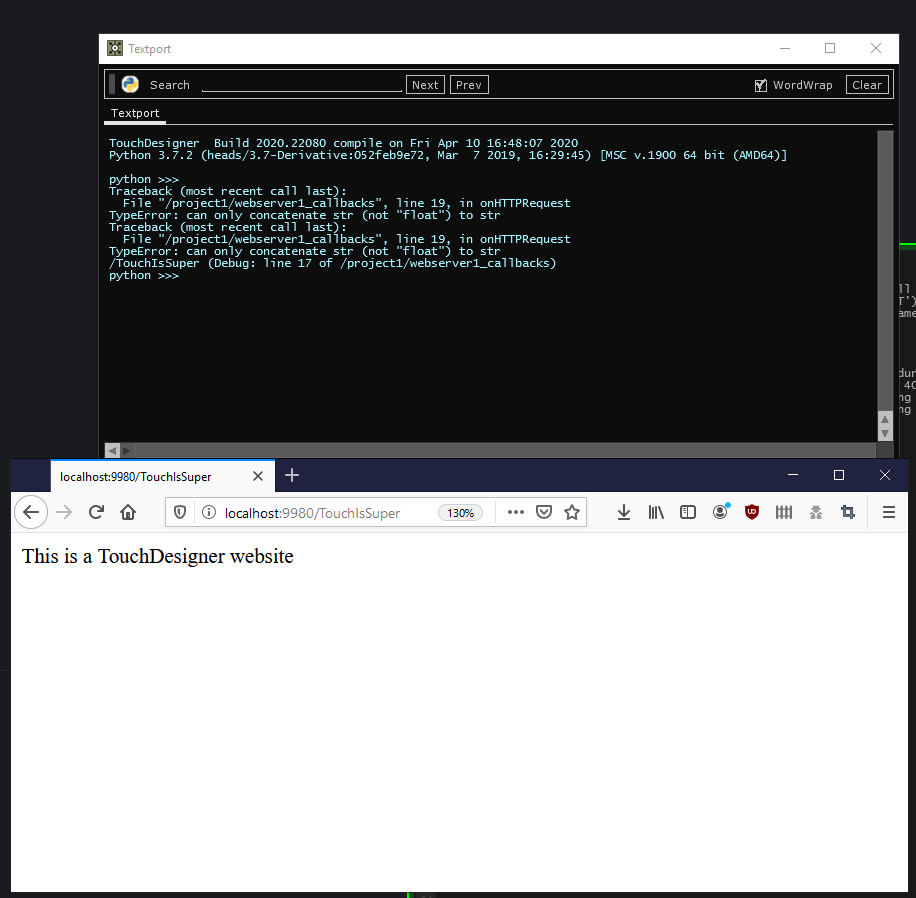Click the Textport search input field
Viewport: 916px width, 898px height.
(301, 85)
